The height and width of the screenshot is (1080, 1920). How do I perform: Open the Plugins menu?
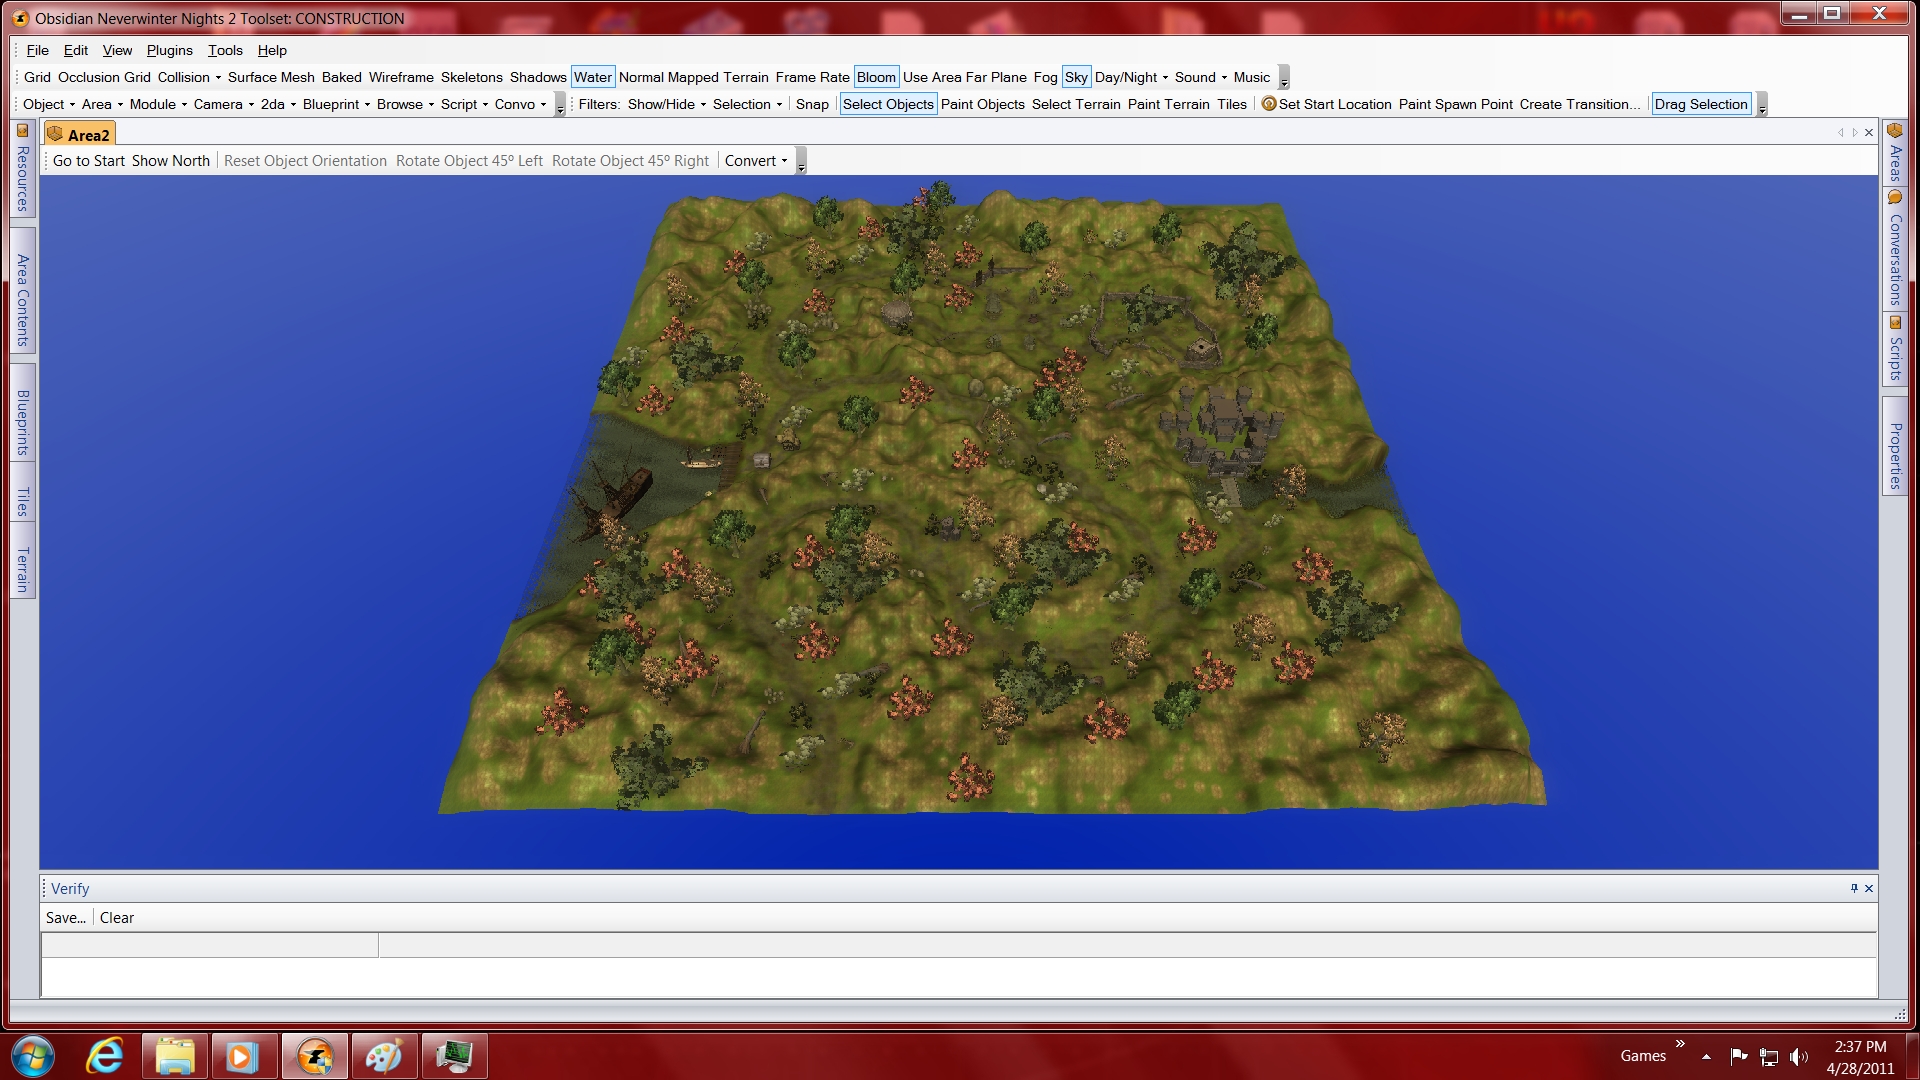click(169, 50)
